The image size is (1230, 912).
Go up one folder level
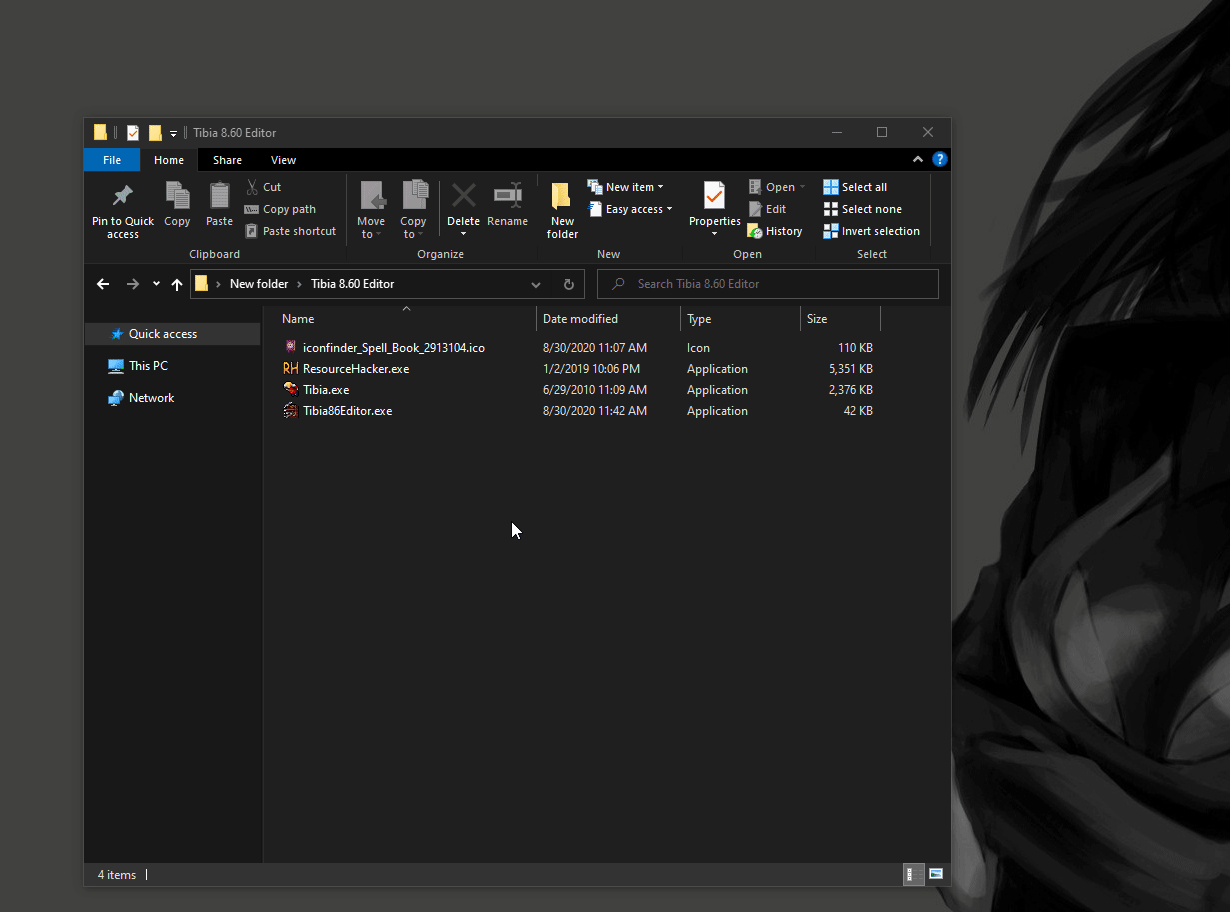tap(177, 284)
